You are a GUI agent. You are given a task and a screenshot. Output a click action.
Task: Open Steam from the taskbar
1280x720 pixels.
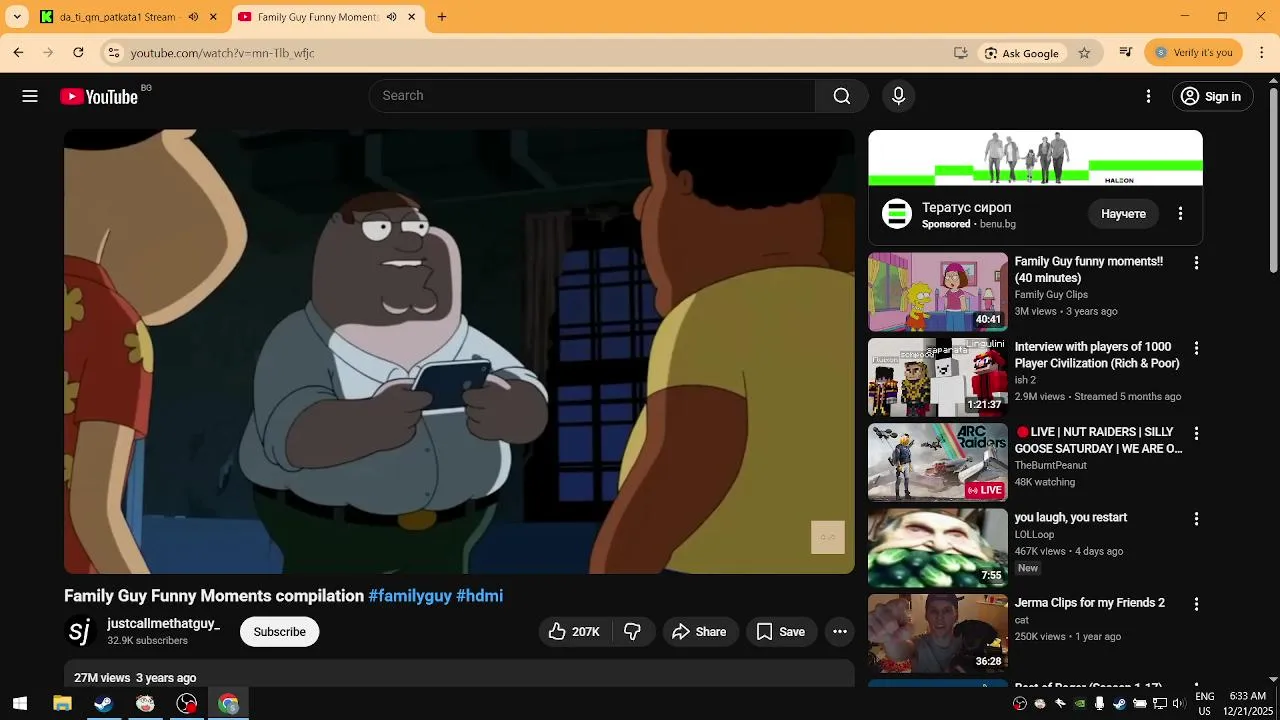[x=103, y=704]
